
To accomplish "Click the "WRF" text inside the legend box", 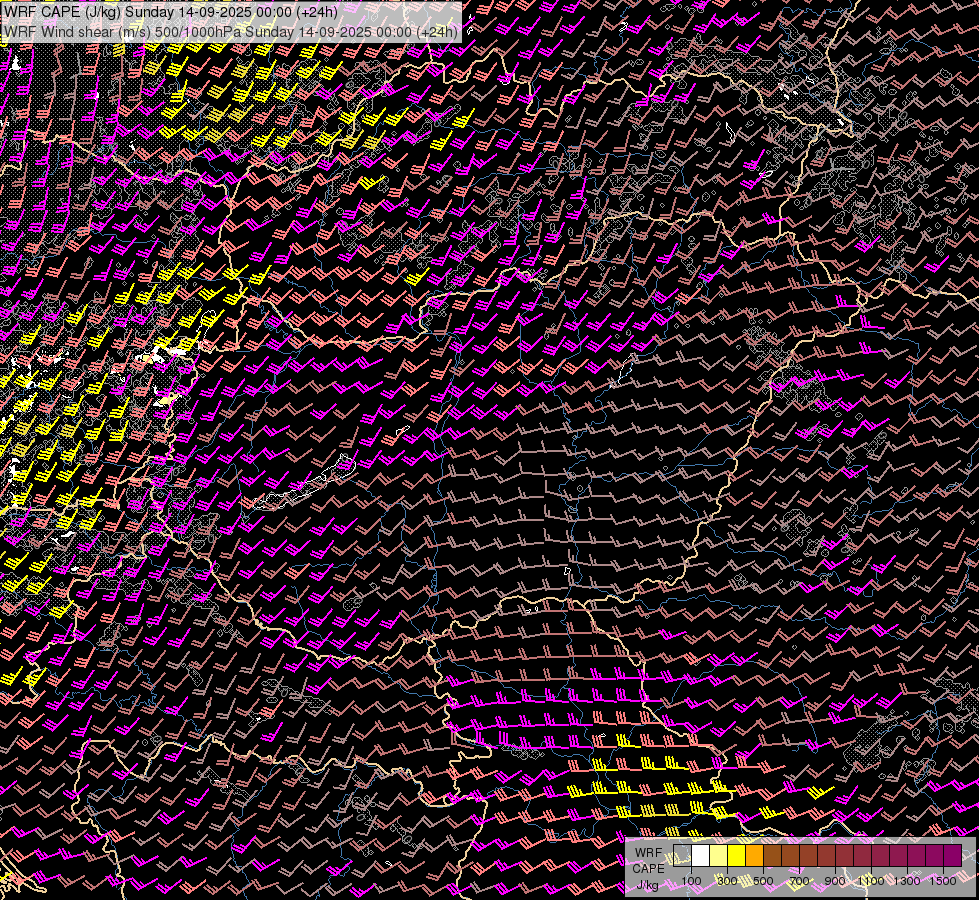I will pyautogui.click(x=648, y=853).
